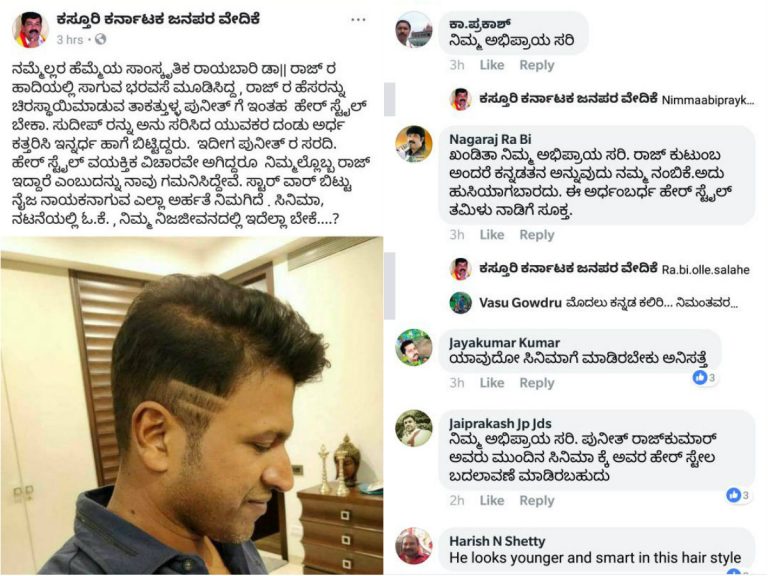The width and height of the screenshot is (768, 576).
Task: Open the post author's profile picture
Action: tap(30, 30)
